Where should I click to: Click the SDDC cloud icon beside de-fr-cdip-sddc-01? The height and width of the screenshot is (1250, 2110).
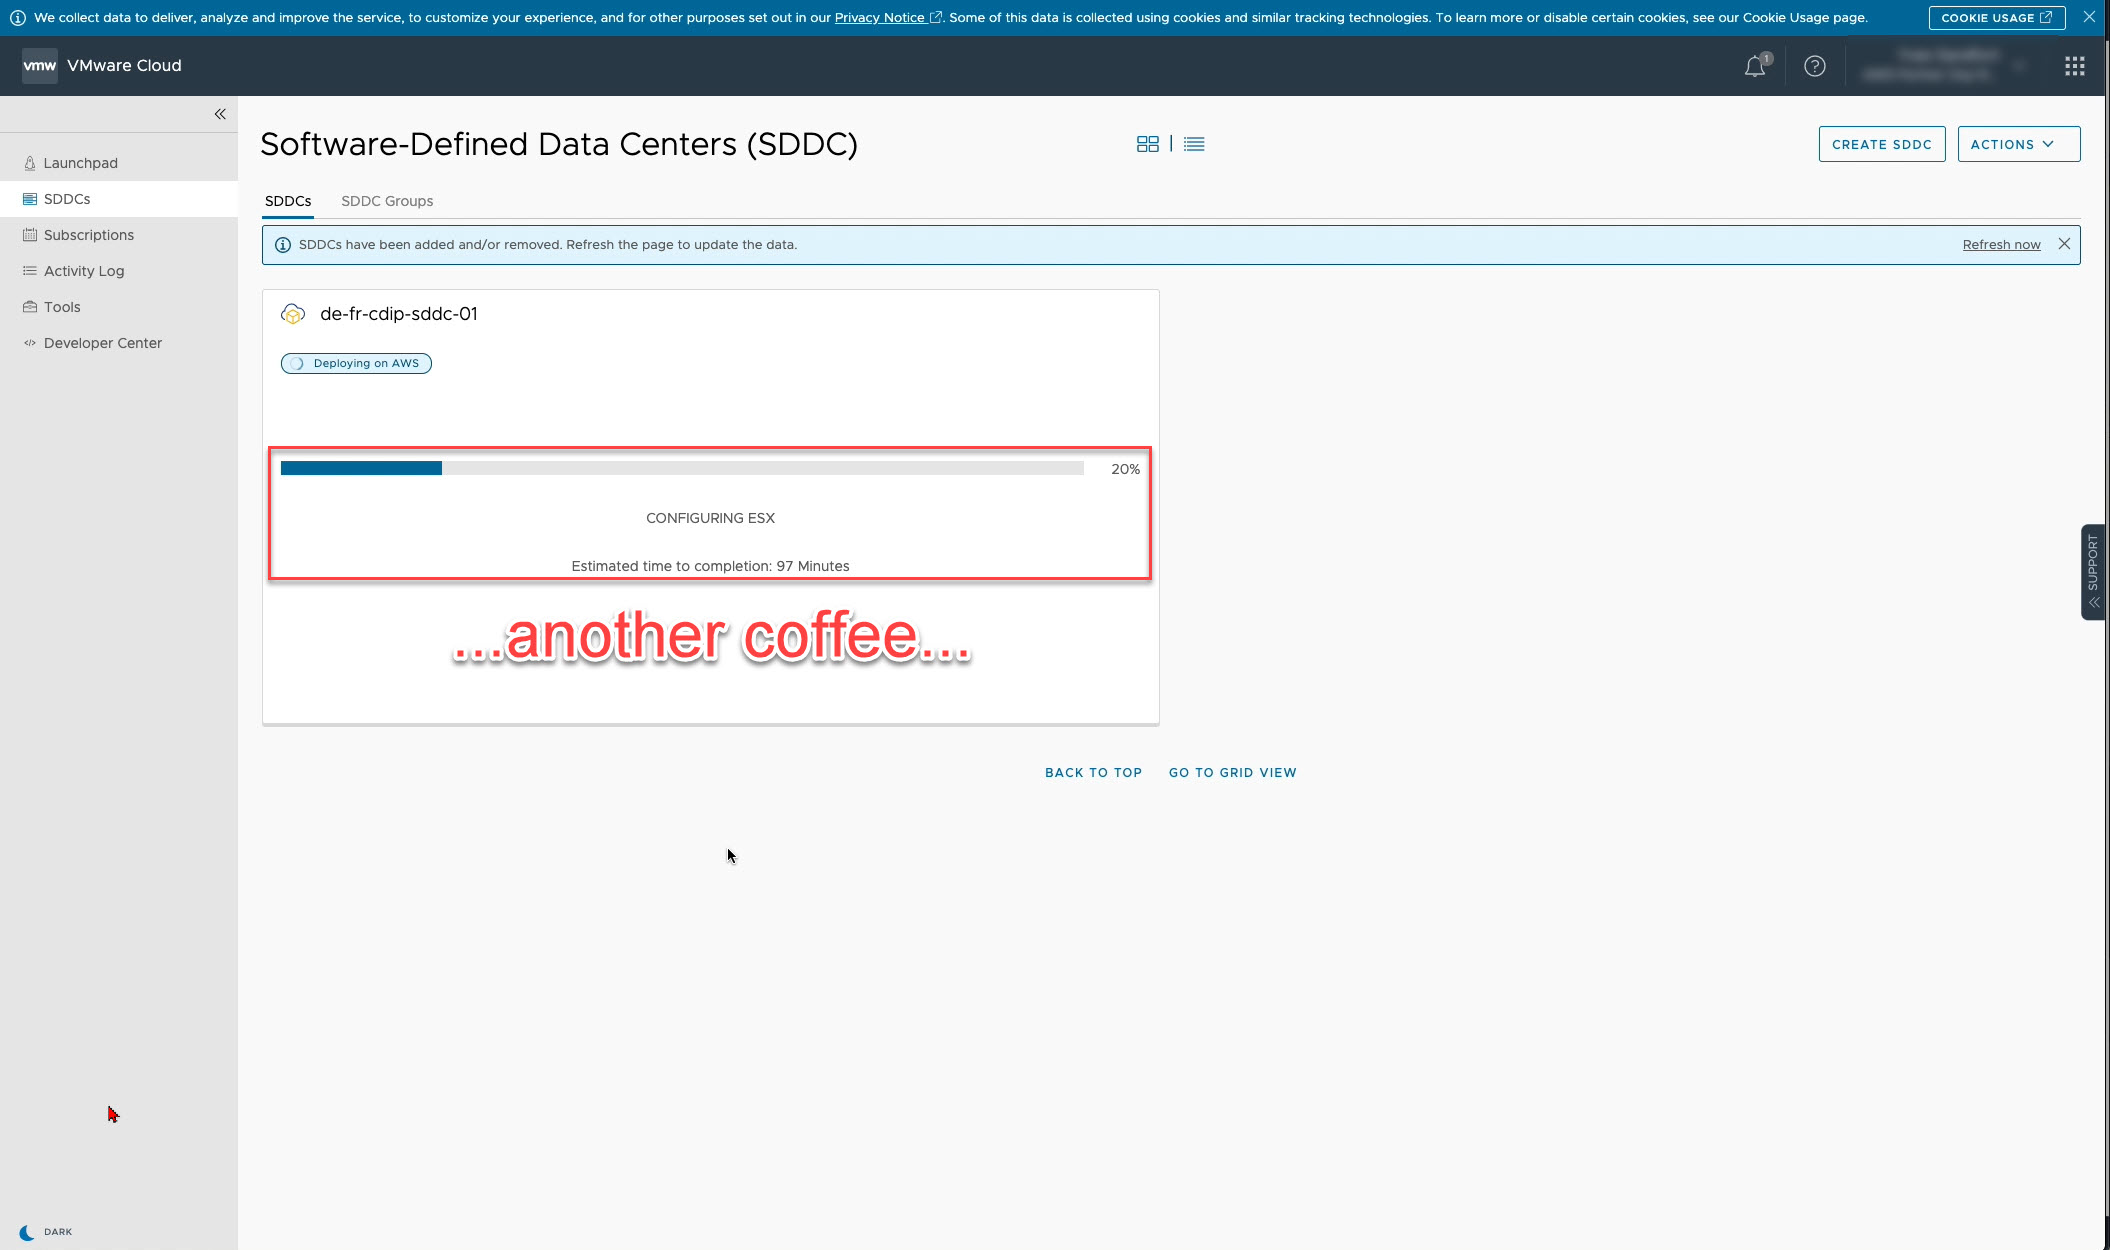tap(293, 314)
